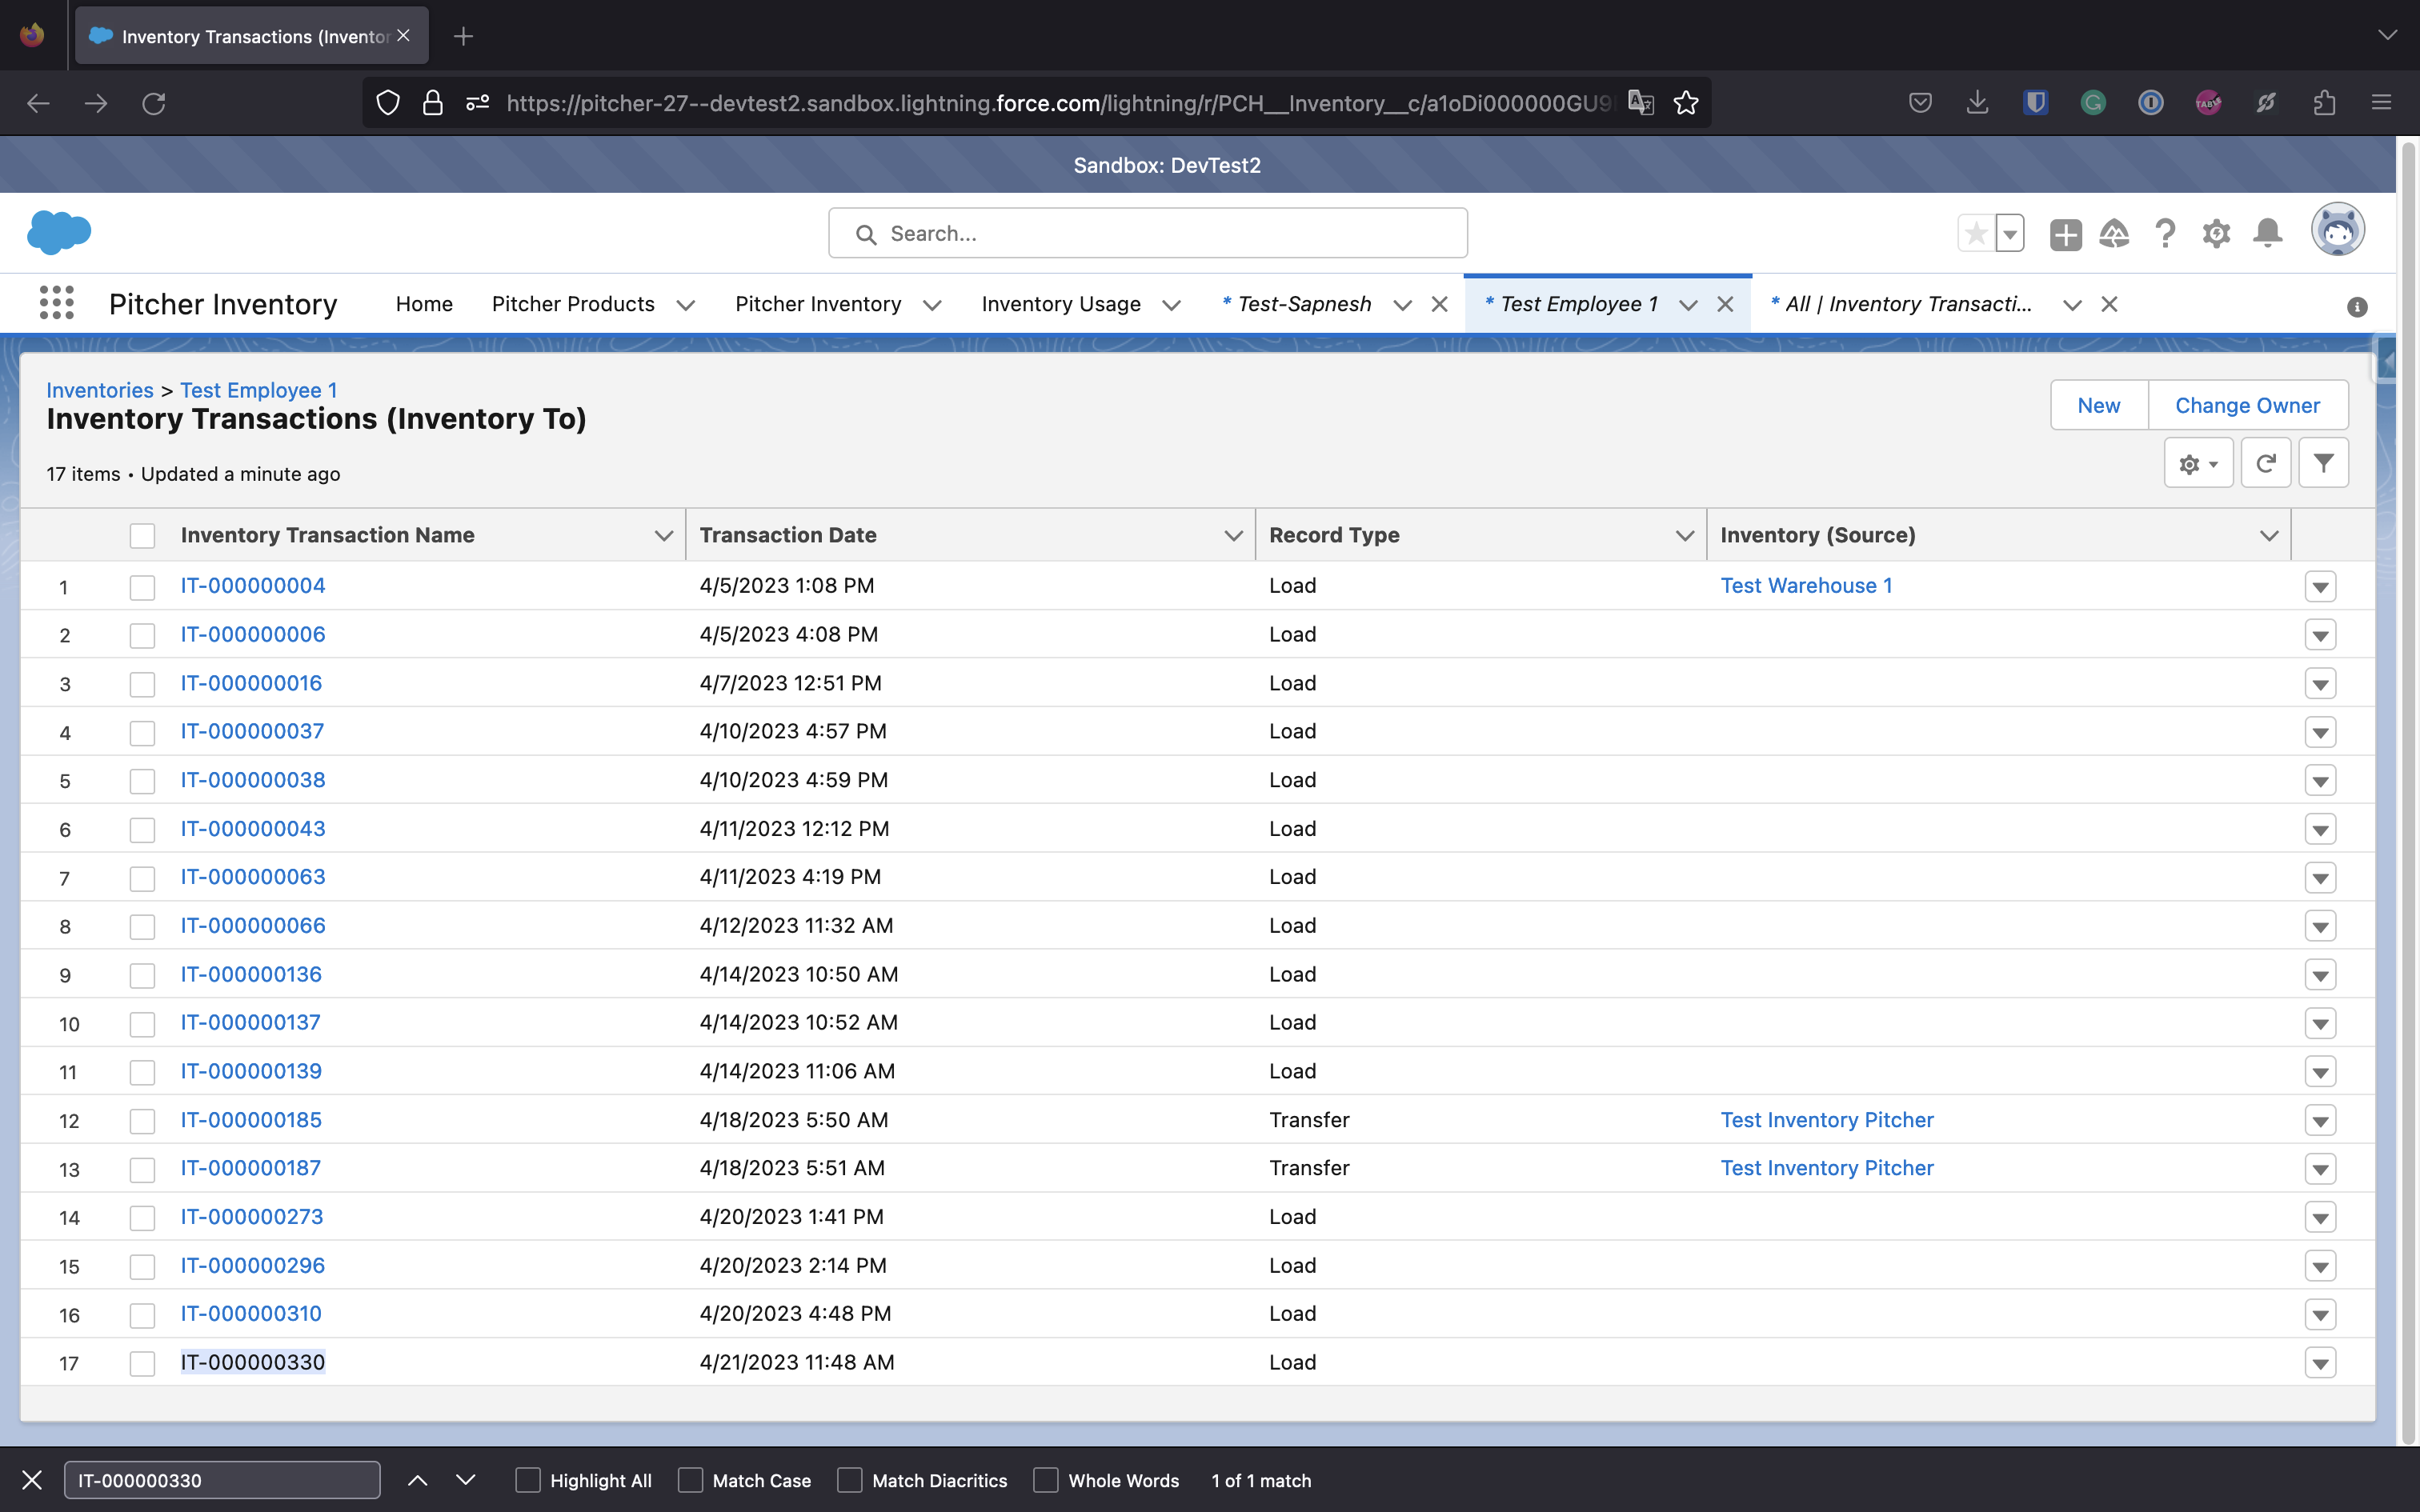Open row actions dropdown for IT-000000330
The height and width of the screenshot is (1512, 2420).
tap(2320, 1363)
